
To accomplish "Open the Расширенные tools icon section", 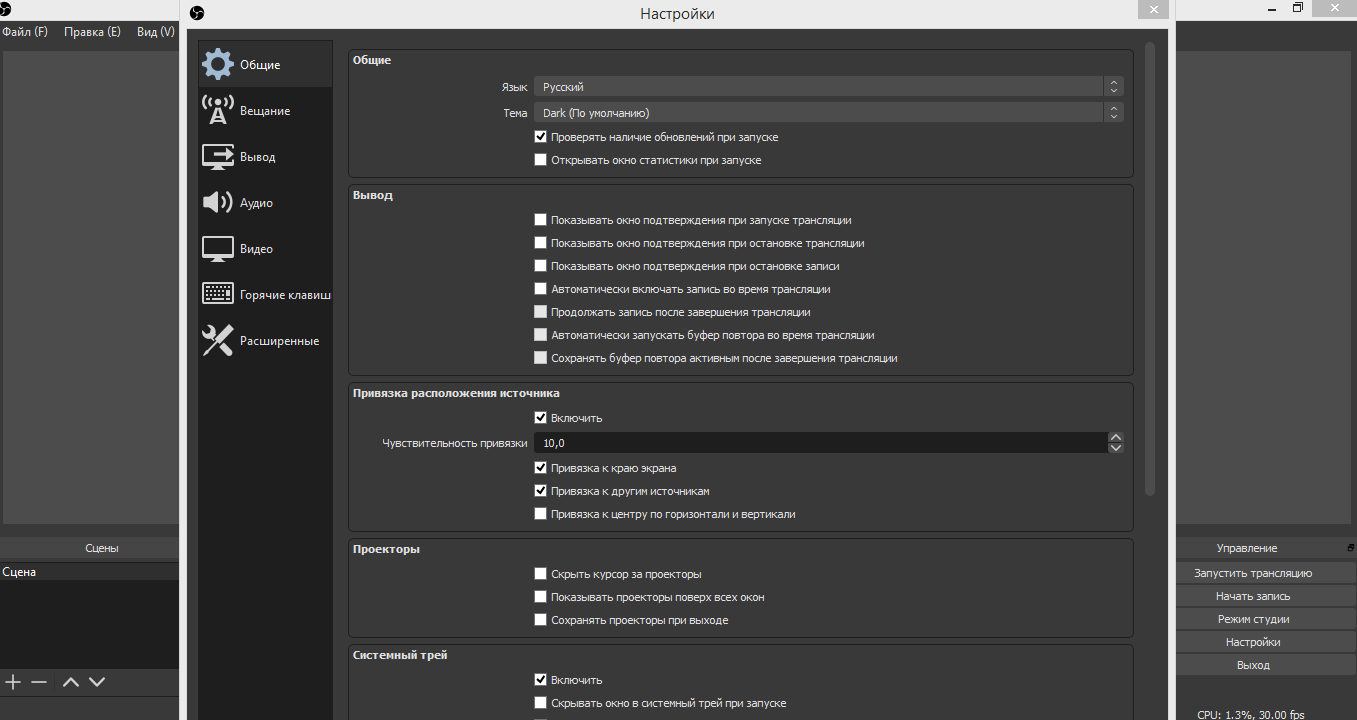I will [x=218, y=341].
